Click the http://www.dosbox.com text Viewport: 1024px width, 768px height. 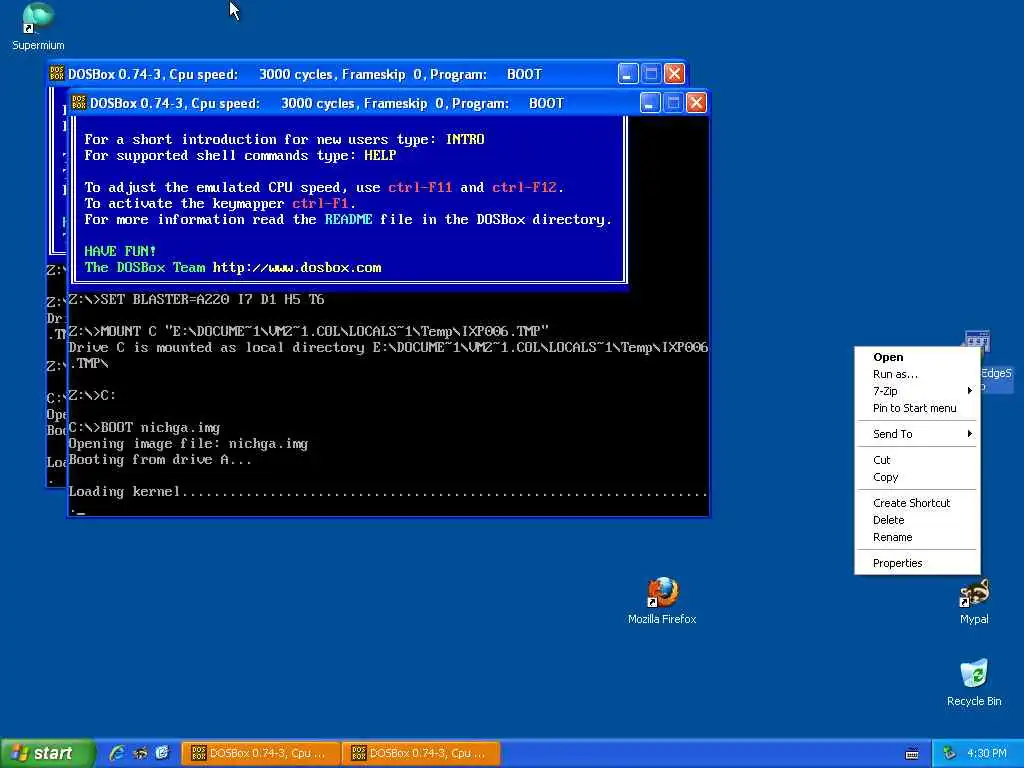coord(297,268)
